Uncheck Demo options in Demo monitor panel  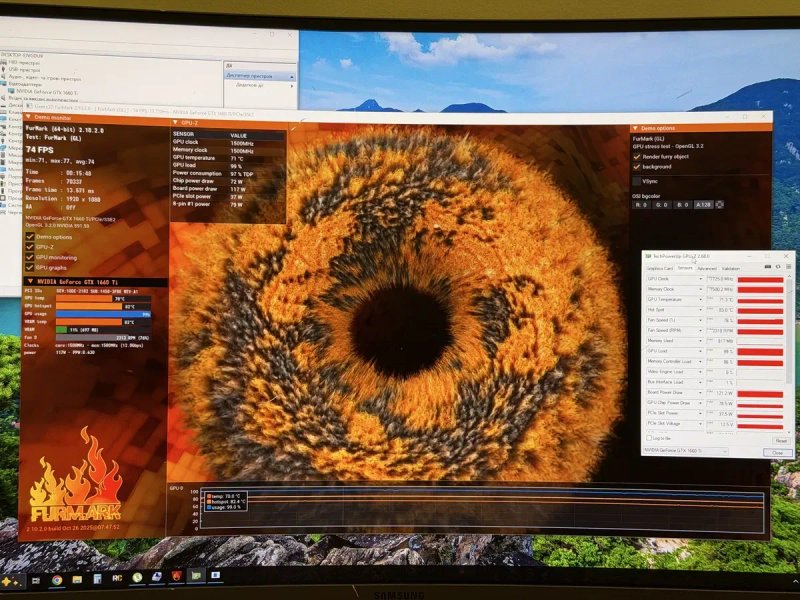[30, 237]
